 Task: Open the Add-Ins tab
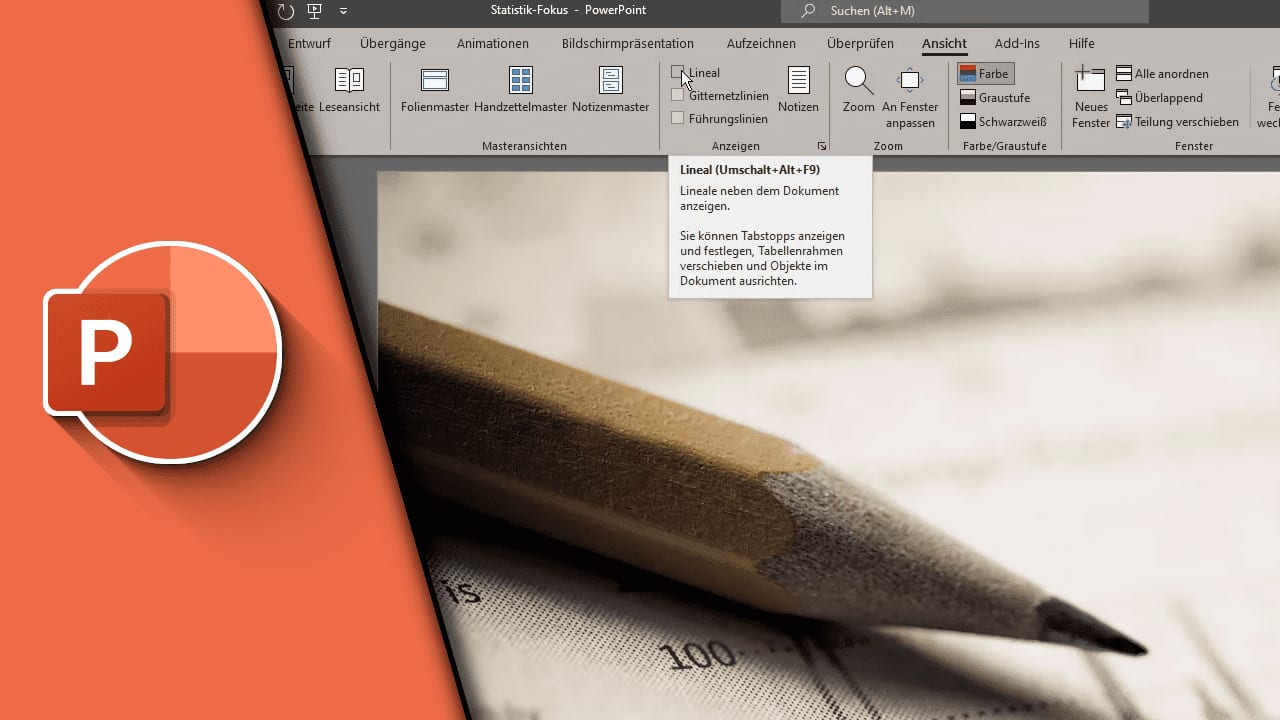point(1017,44)
